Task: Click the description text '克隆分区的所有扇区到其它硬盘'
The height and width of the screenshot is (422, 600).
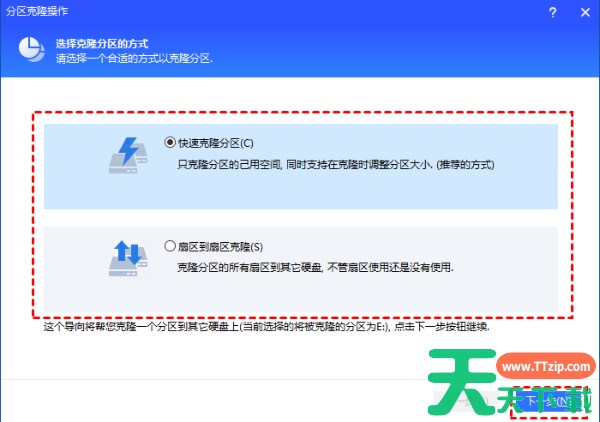Action: coord(249,267)
